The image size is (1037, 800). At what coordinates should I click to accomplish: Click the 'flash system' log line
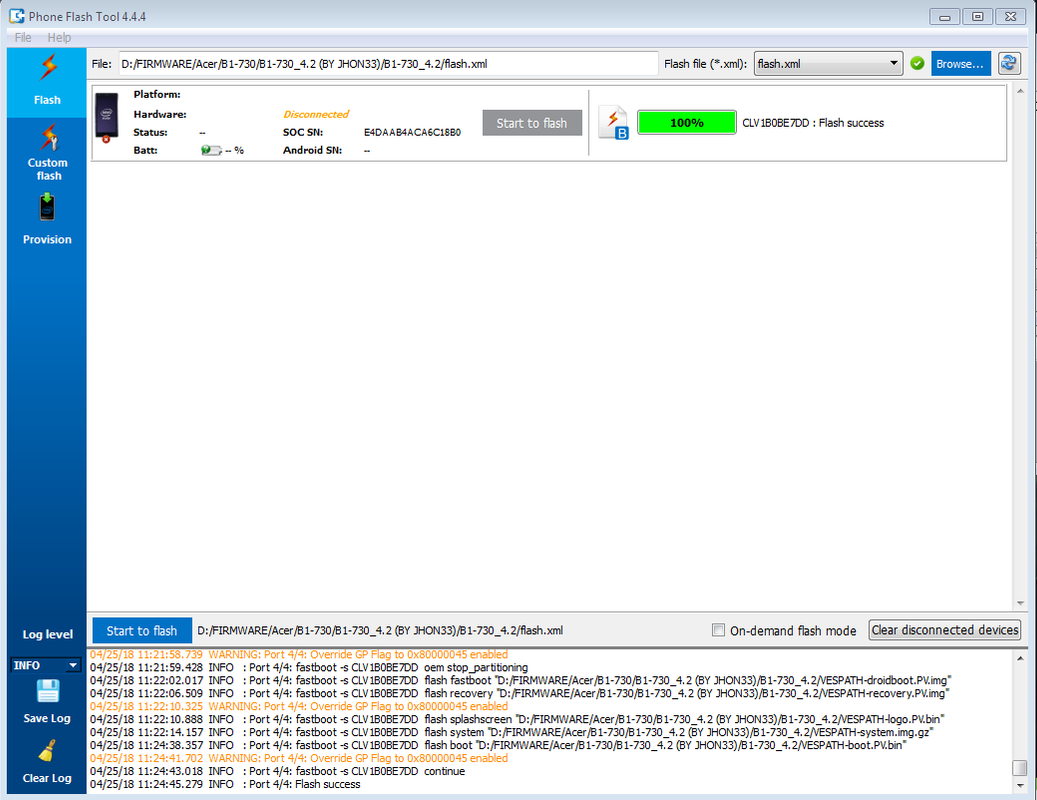[x=511, y=732]
